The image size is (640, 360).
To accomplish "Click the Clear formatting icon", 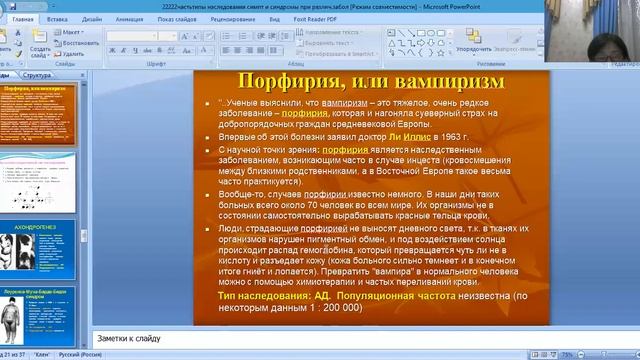I will coord(209,36).
